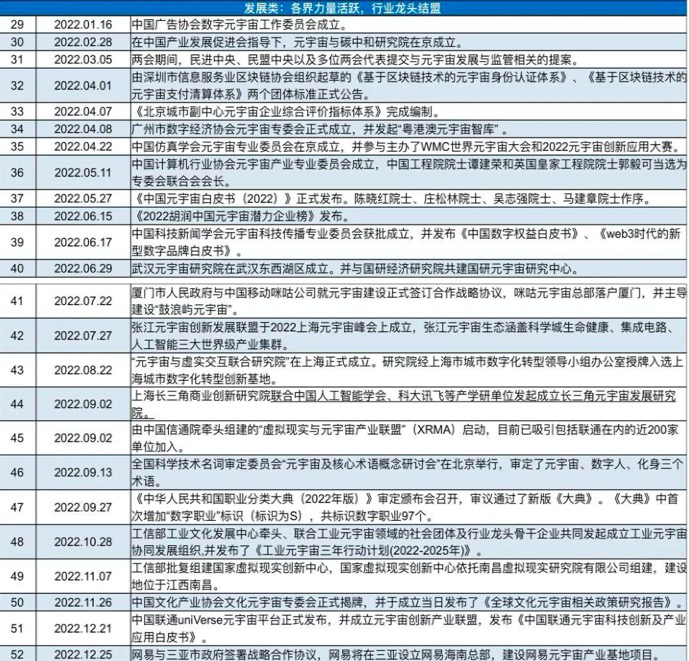Click text about 深圳市信息服务业区块链协会
The image size is (689, 661).
coord(409,85)
